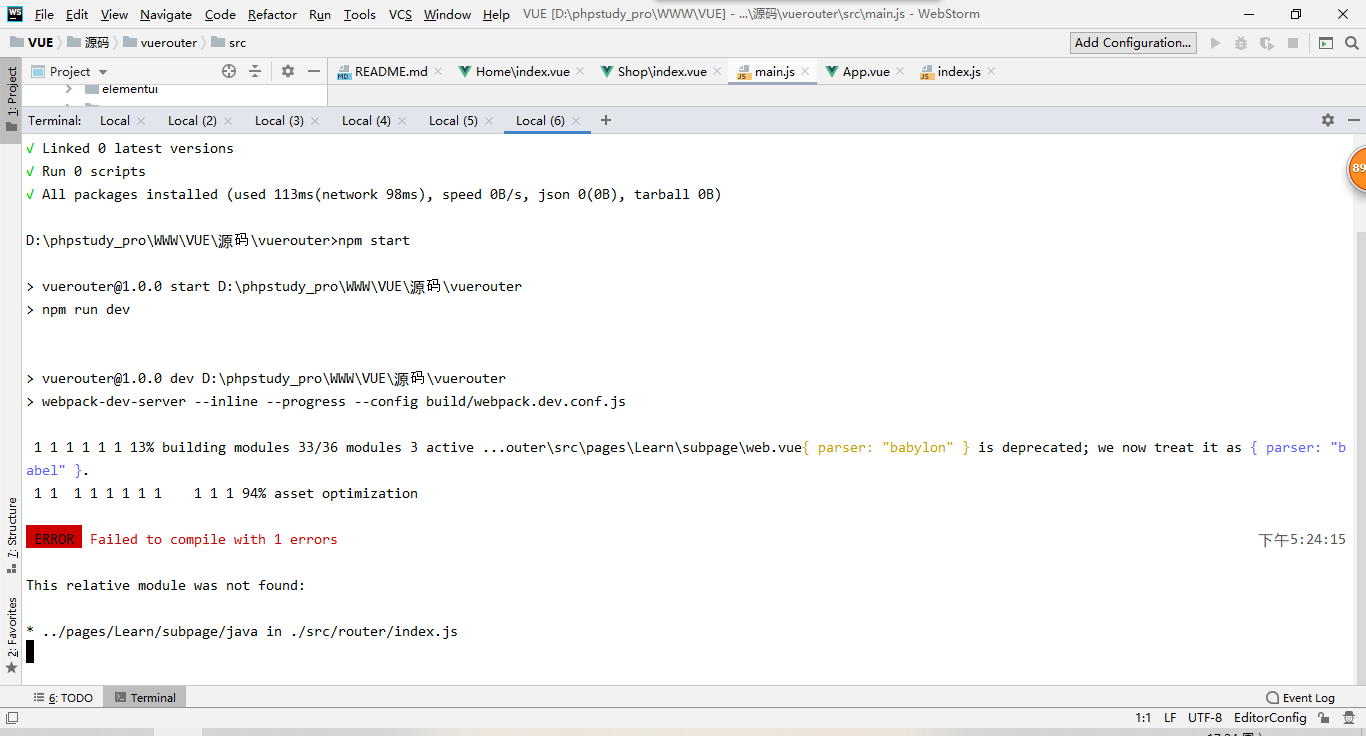
Task: Click the orange notification badge icon
Action: tap(1356, 169)
